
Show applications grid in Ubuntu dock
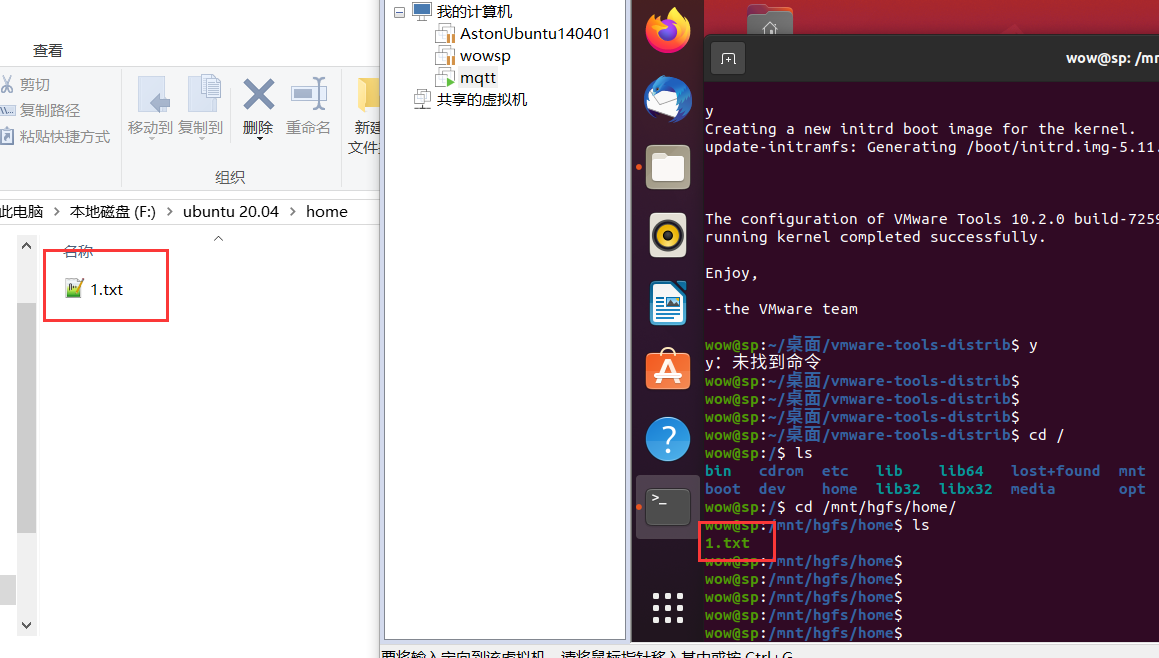(x=667, y=608)
